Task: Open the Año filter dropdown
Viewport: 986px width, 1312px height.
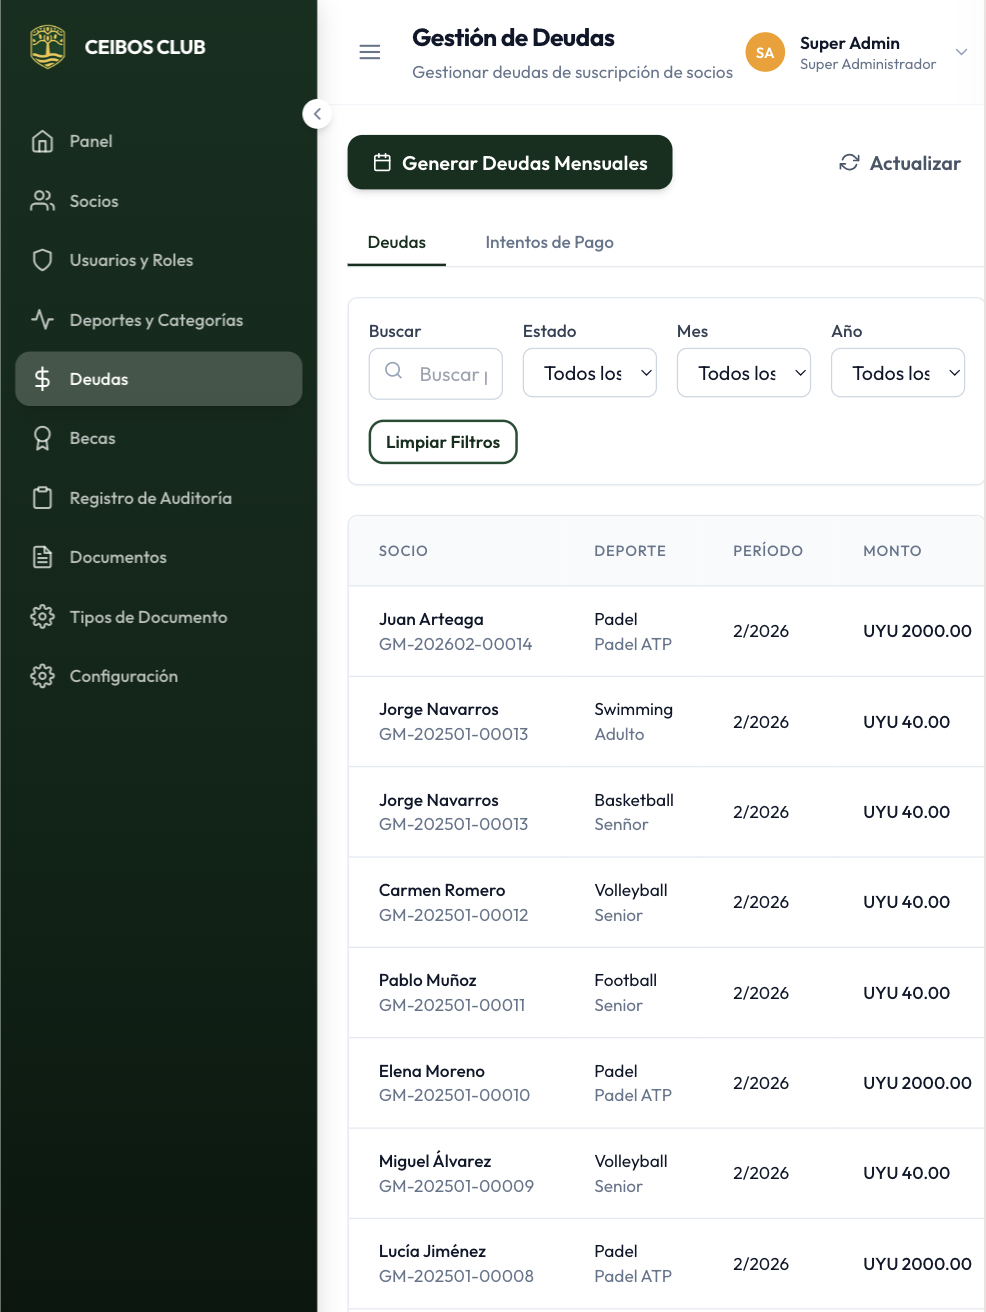Action: pos(897,373)
